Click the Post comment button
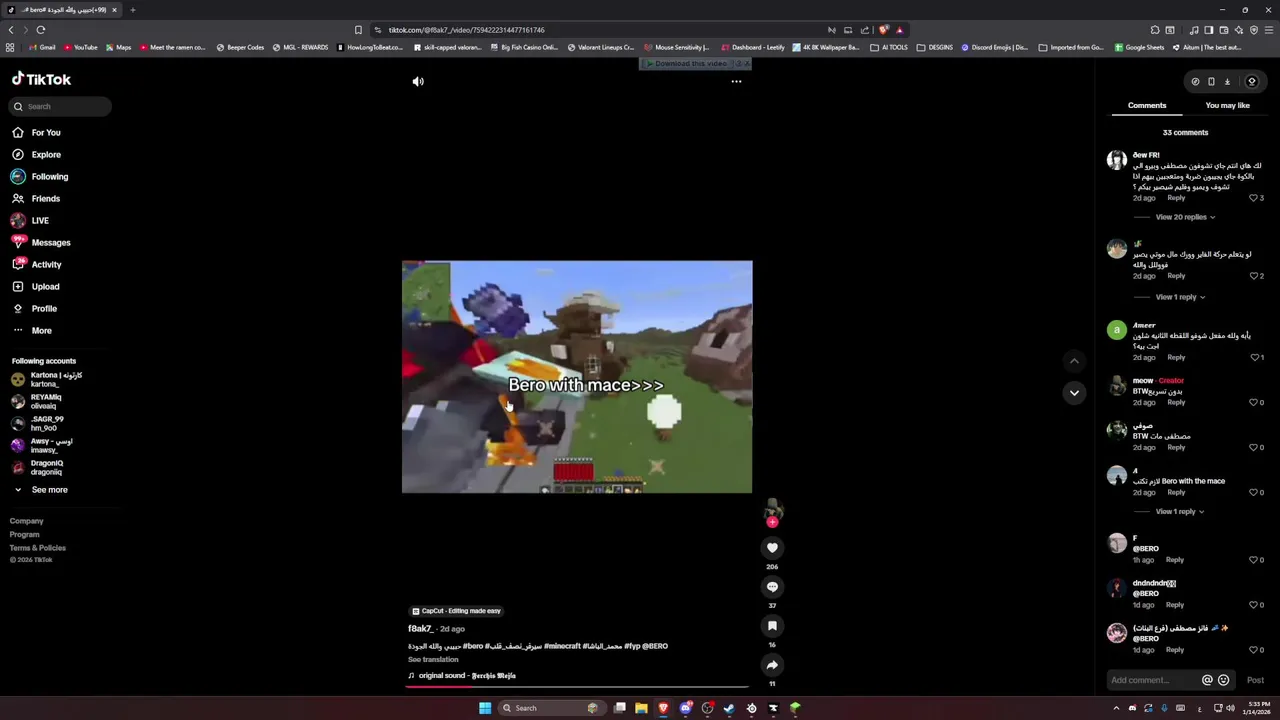This screenshot has width=1280, height=720. coord(1255,680)
